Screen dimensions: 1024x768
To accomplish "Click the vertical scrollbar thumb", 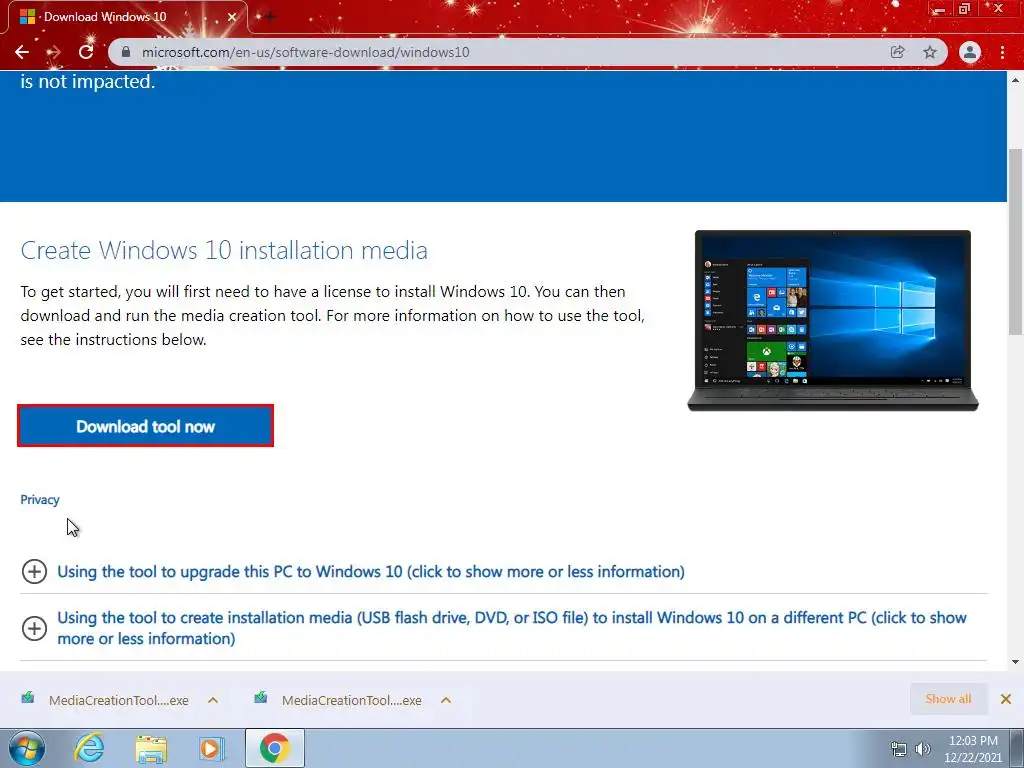I will click(x=1016, y=242).
